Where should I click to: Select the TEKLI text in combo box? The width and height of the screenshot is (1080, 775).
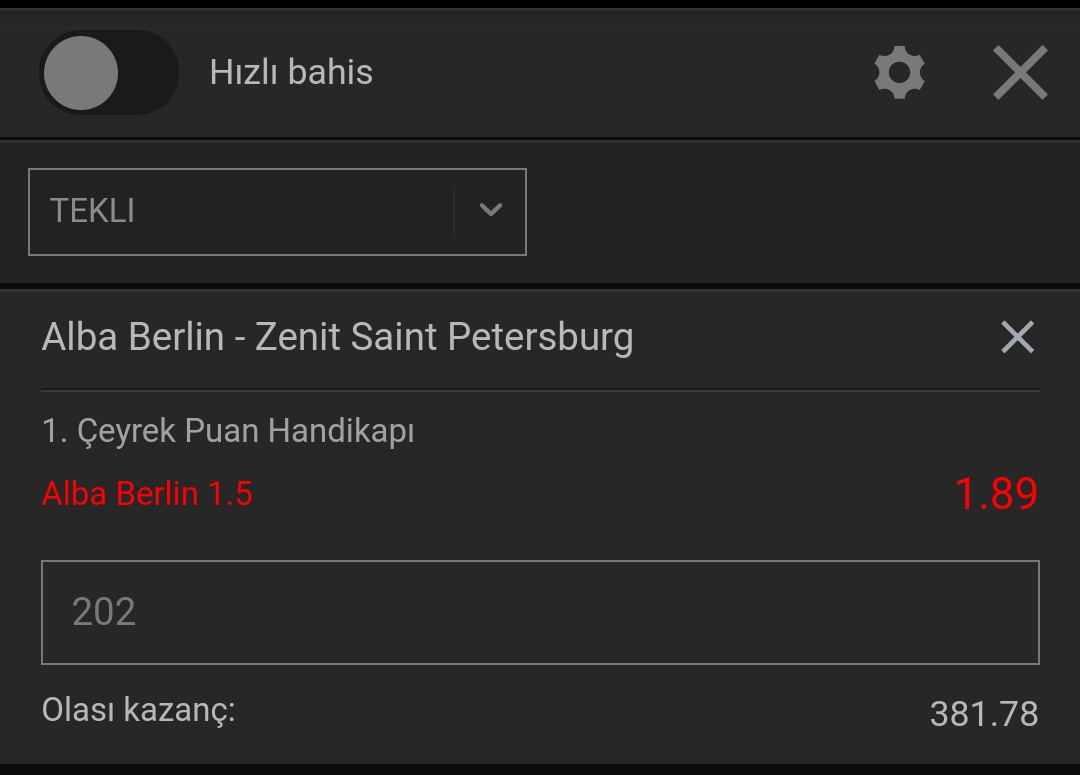click(x=92, y=211)
